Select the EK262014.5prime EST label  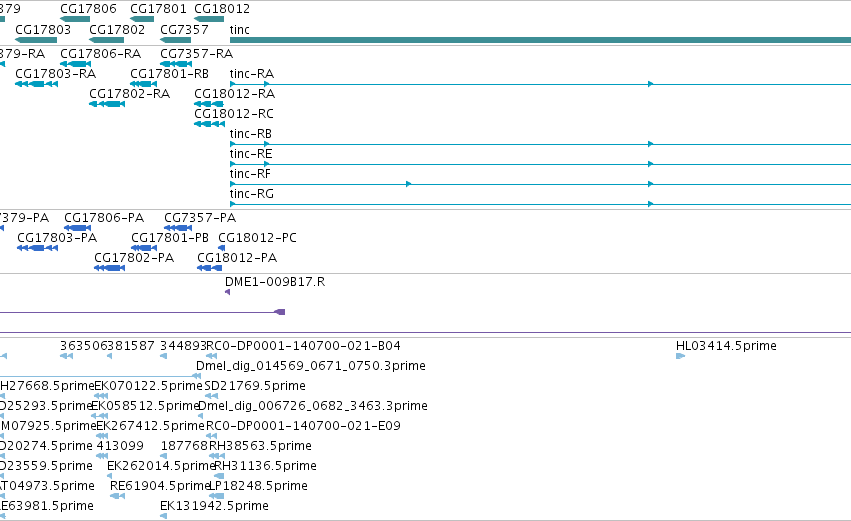point(161,467)
